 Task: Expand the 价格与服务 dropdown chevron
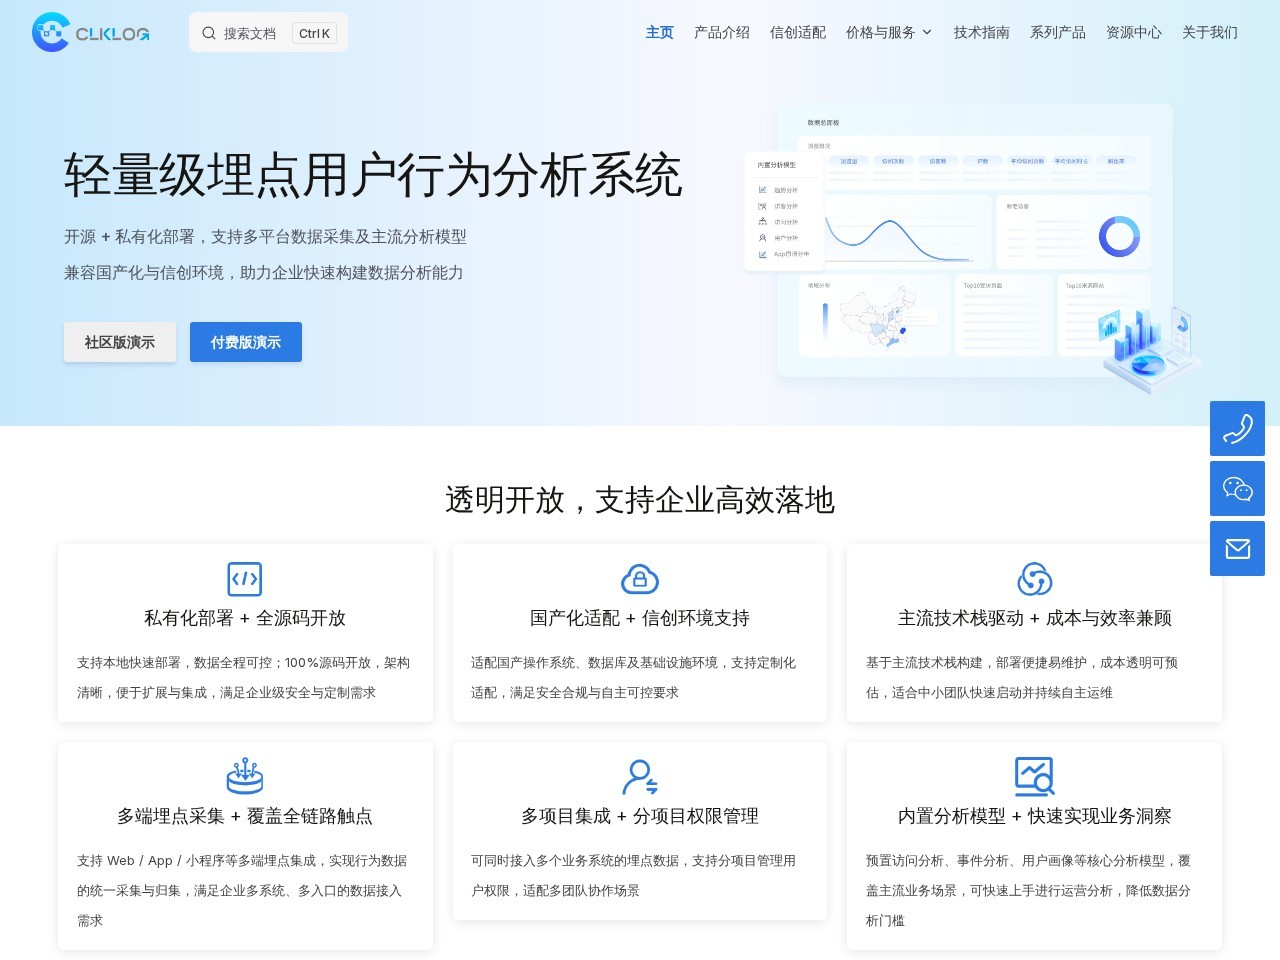click(927, 32)
